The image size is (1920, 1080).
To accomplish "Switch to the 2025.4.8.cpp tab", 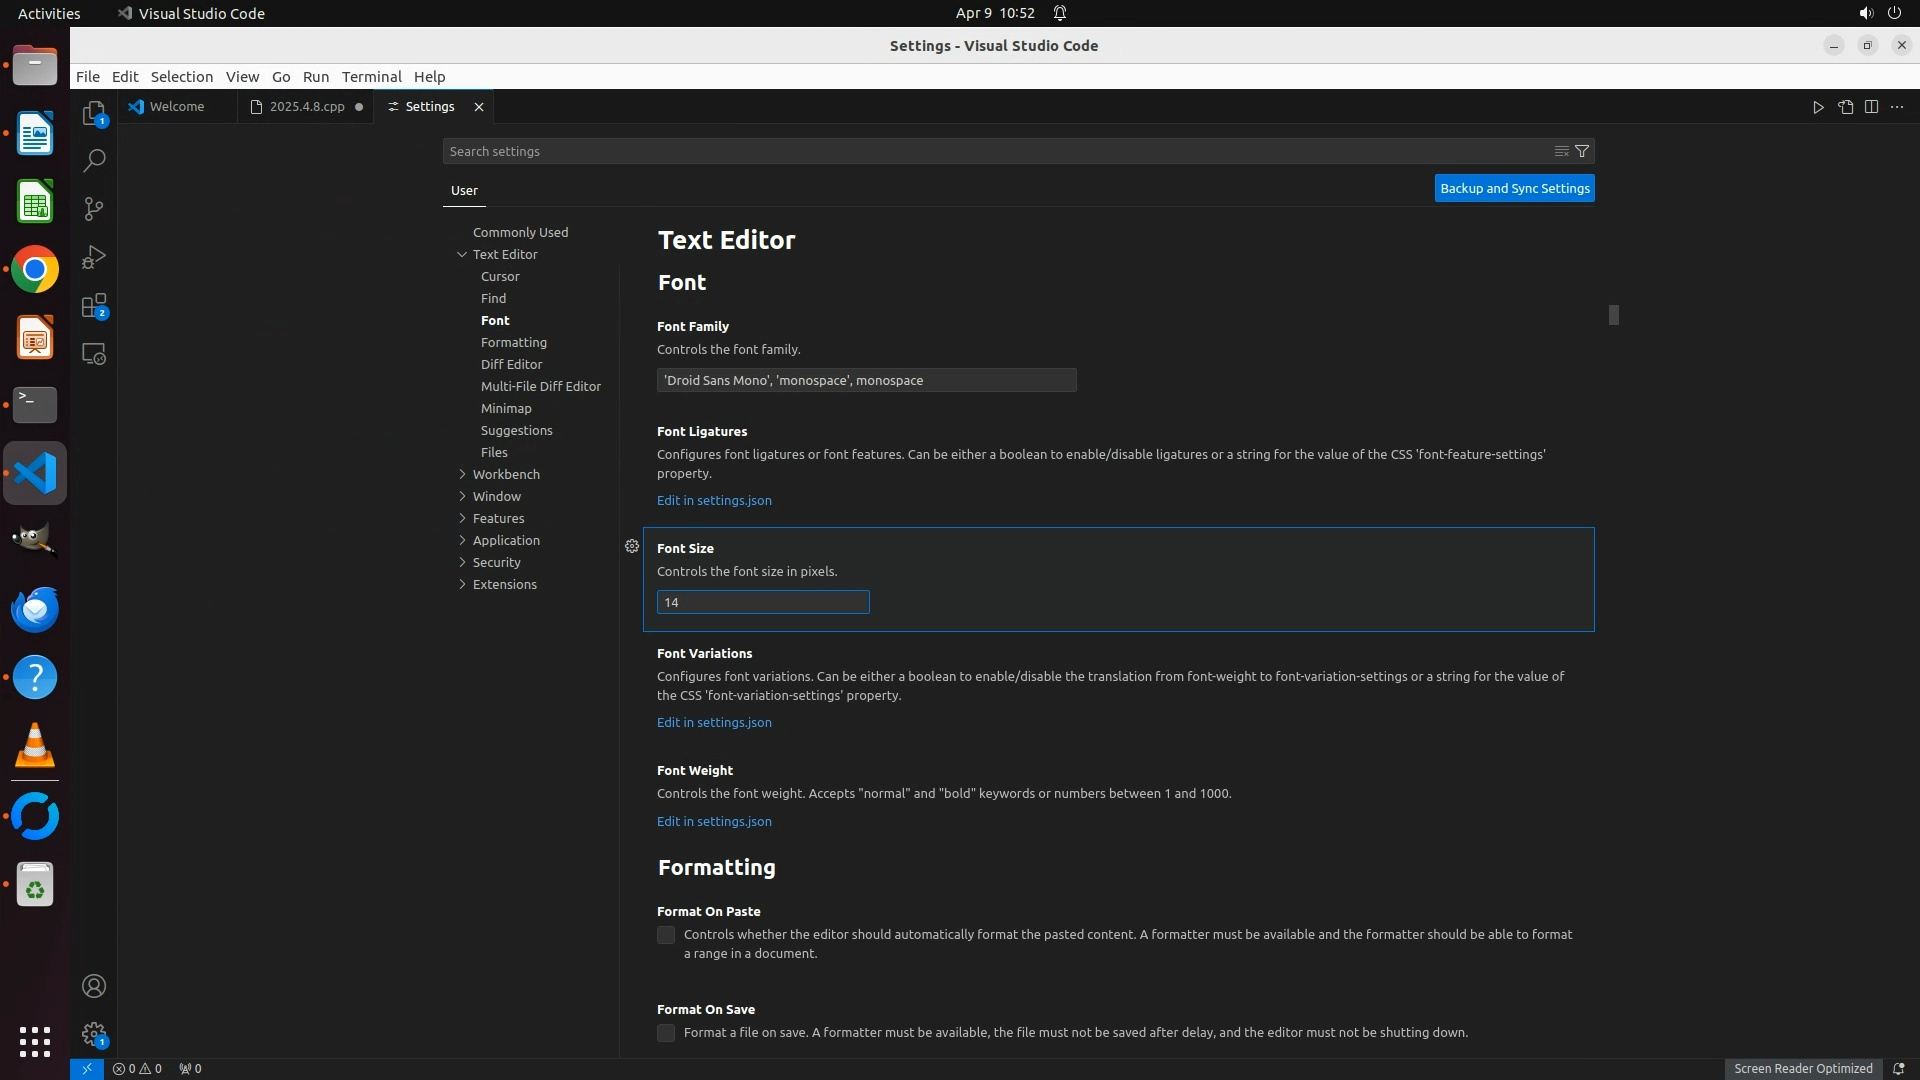I will click(306, 106).
